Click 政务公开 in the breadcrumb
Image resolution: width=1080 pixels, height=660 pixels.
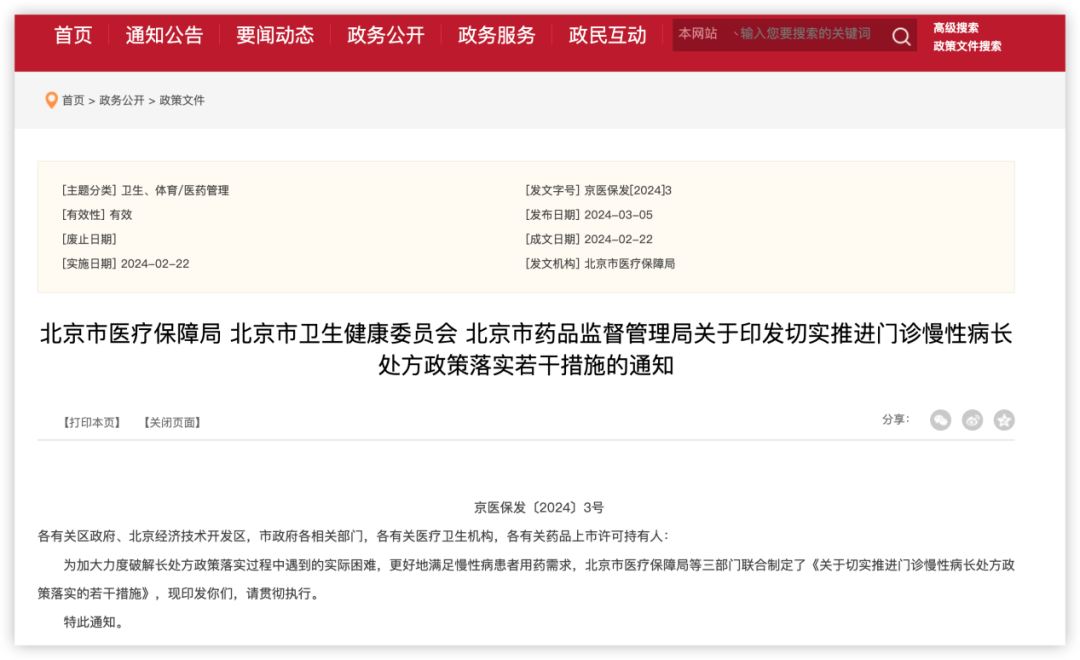pos(122,101)
